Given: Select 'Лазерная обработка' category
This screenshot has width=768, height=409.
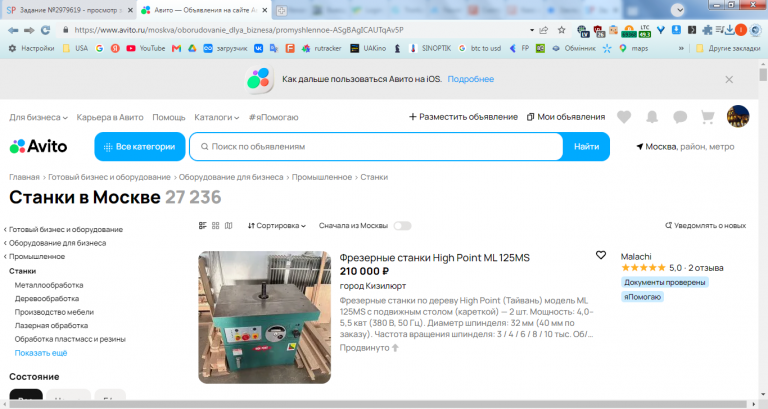Looking at the screenshot, I should point(51,325).
